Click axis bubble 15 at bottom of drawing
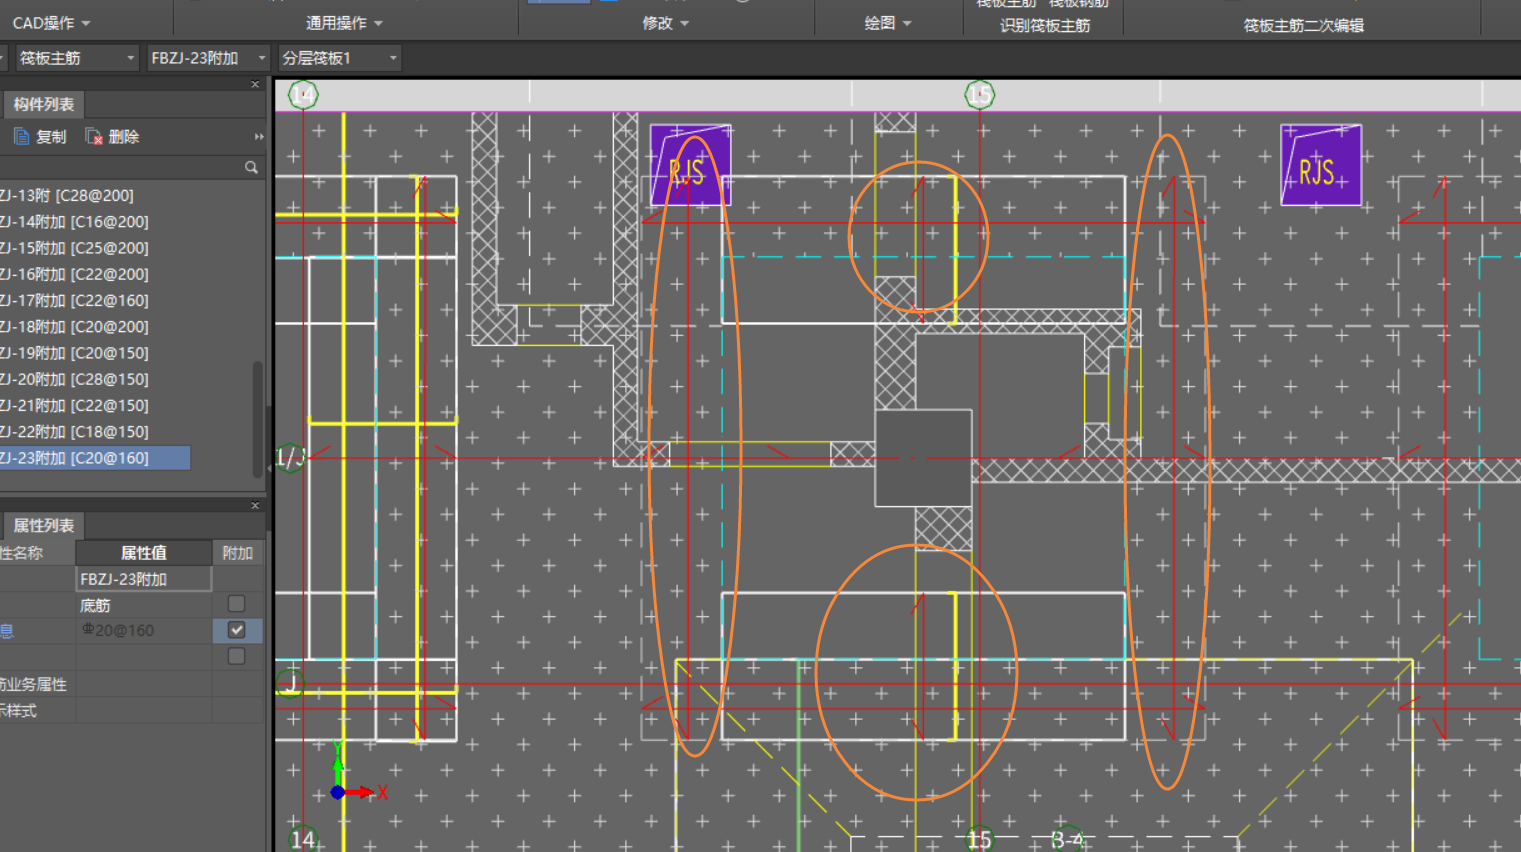 coord(980,839)
